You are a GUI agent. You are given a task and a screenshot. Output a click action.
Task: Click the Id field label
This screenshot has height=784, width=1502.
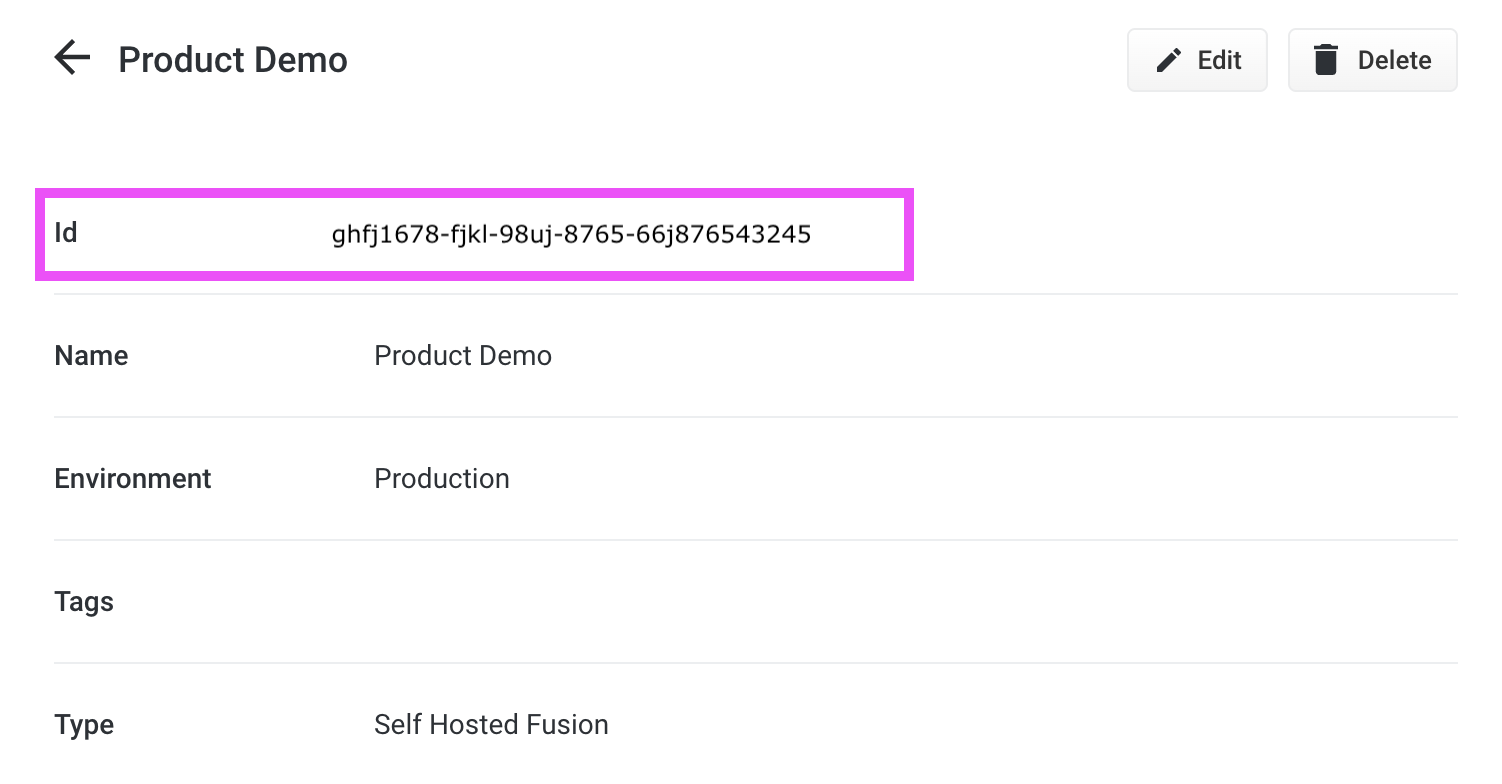pyautogui.click(x=66, y=233)
